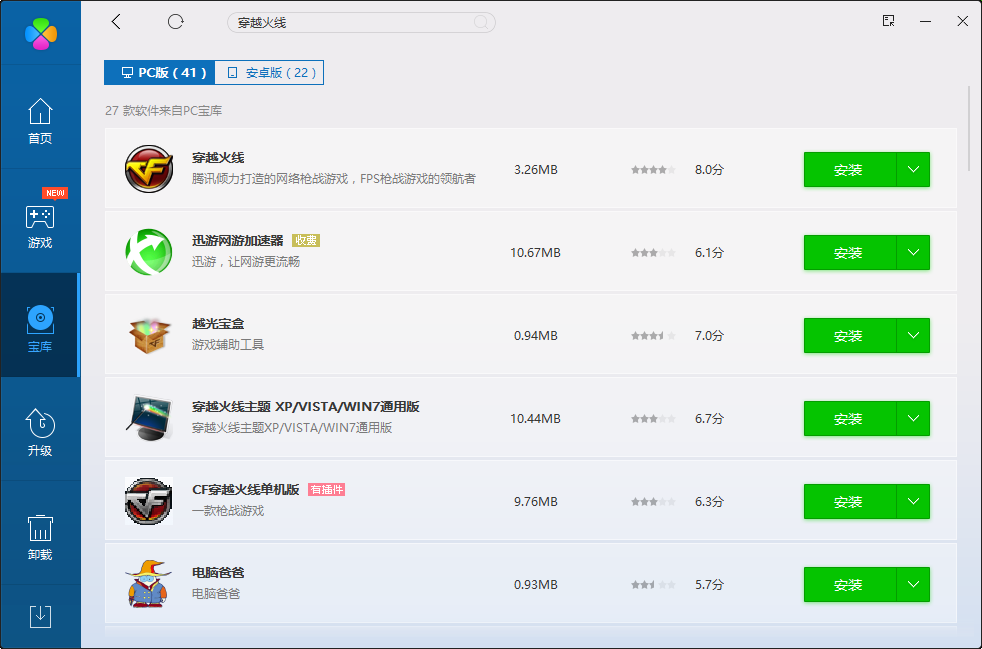Close the window

(x=963, y=21)
